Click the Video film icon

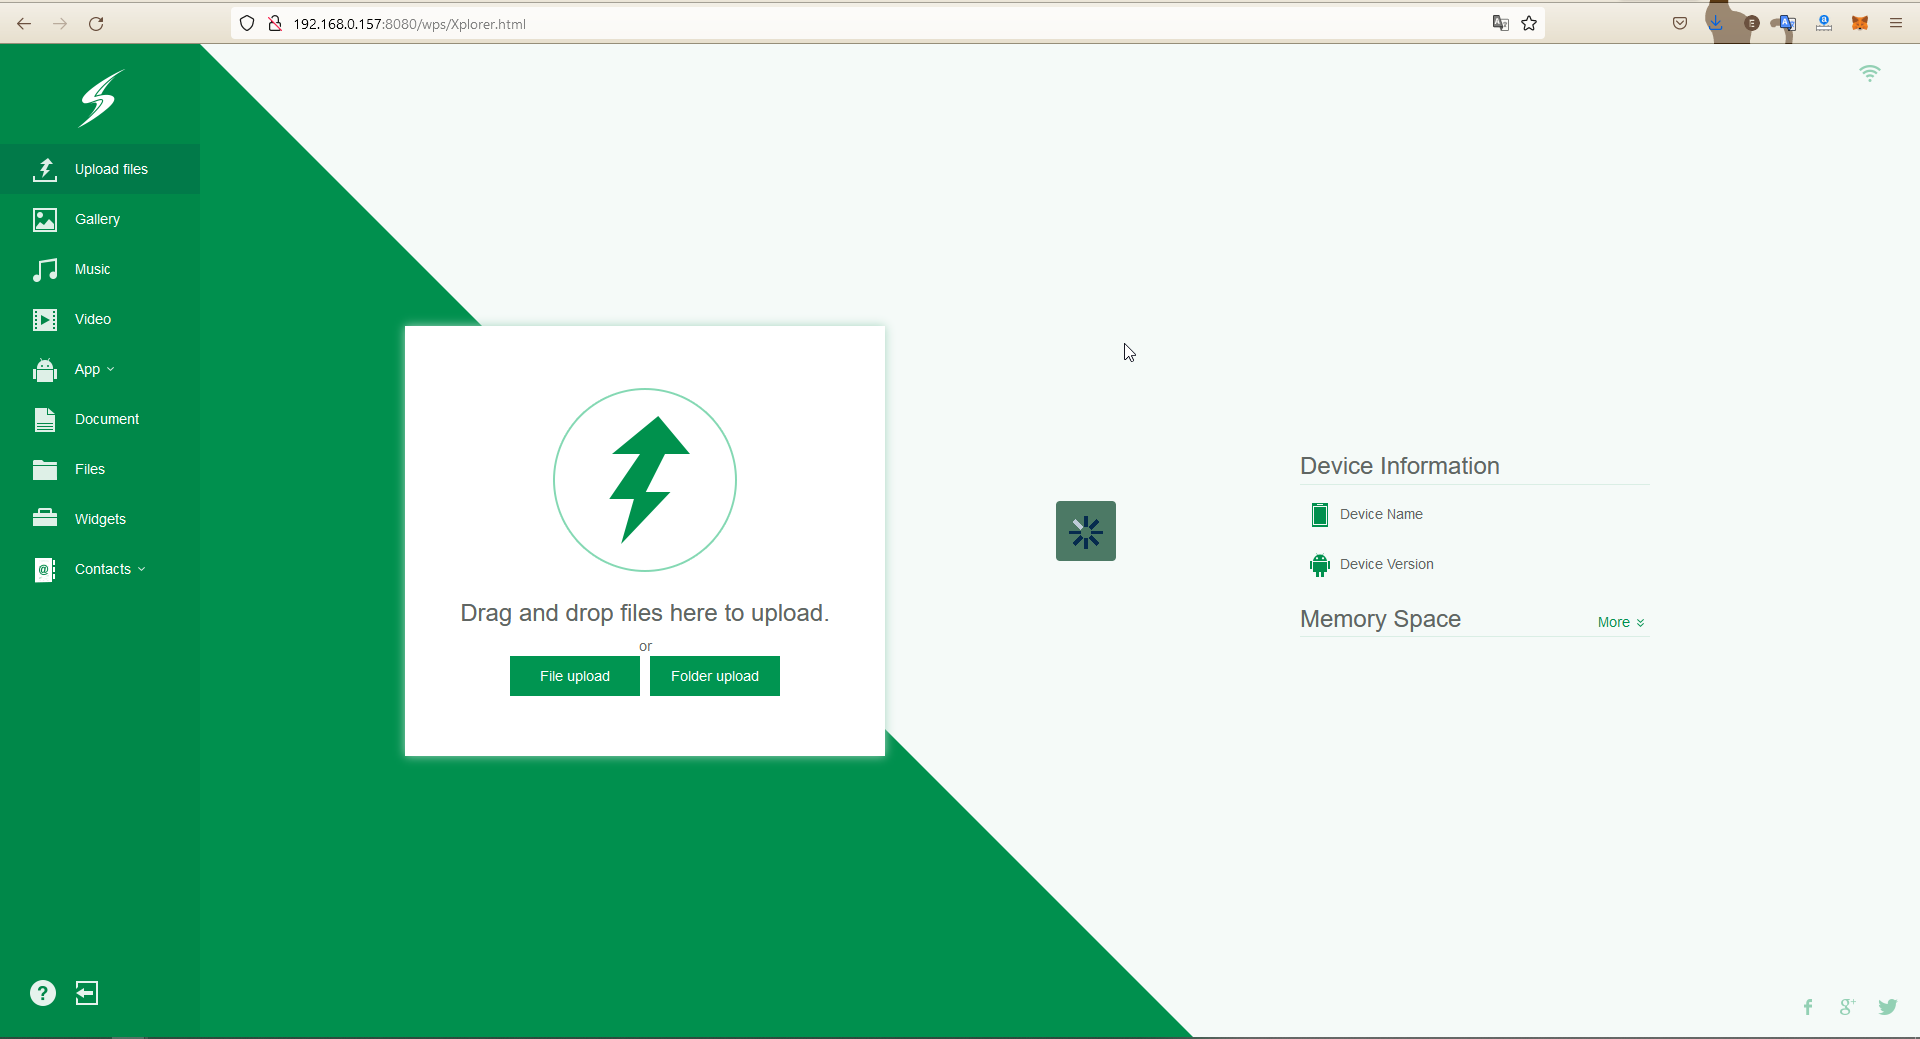45,319
